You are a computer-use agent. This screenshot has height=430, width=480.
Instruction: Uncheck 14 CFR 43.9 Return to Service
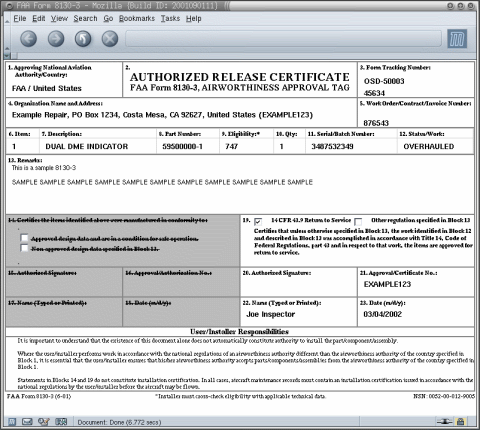(258, 221)
